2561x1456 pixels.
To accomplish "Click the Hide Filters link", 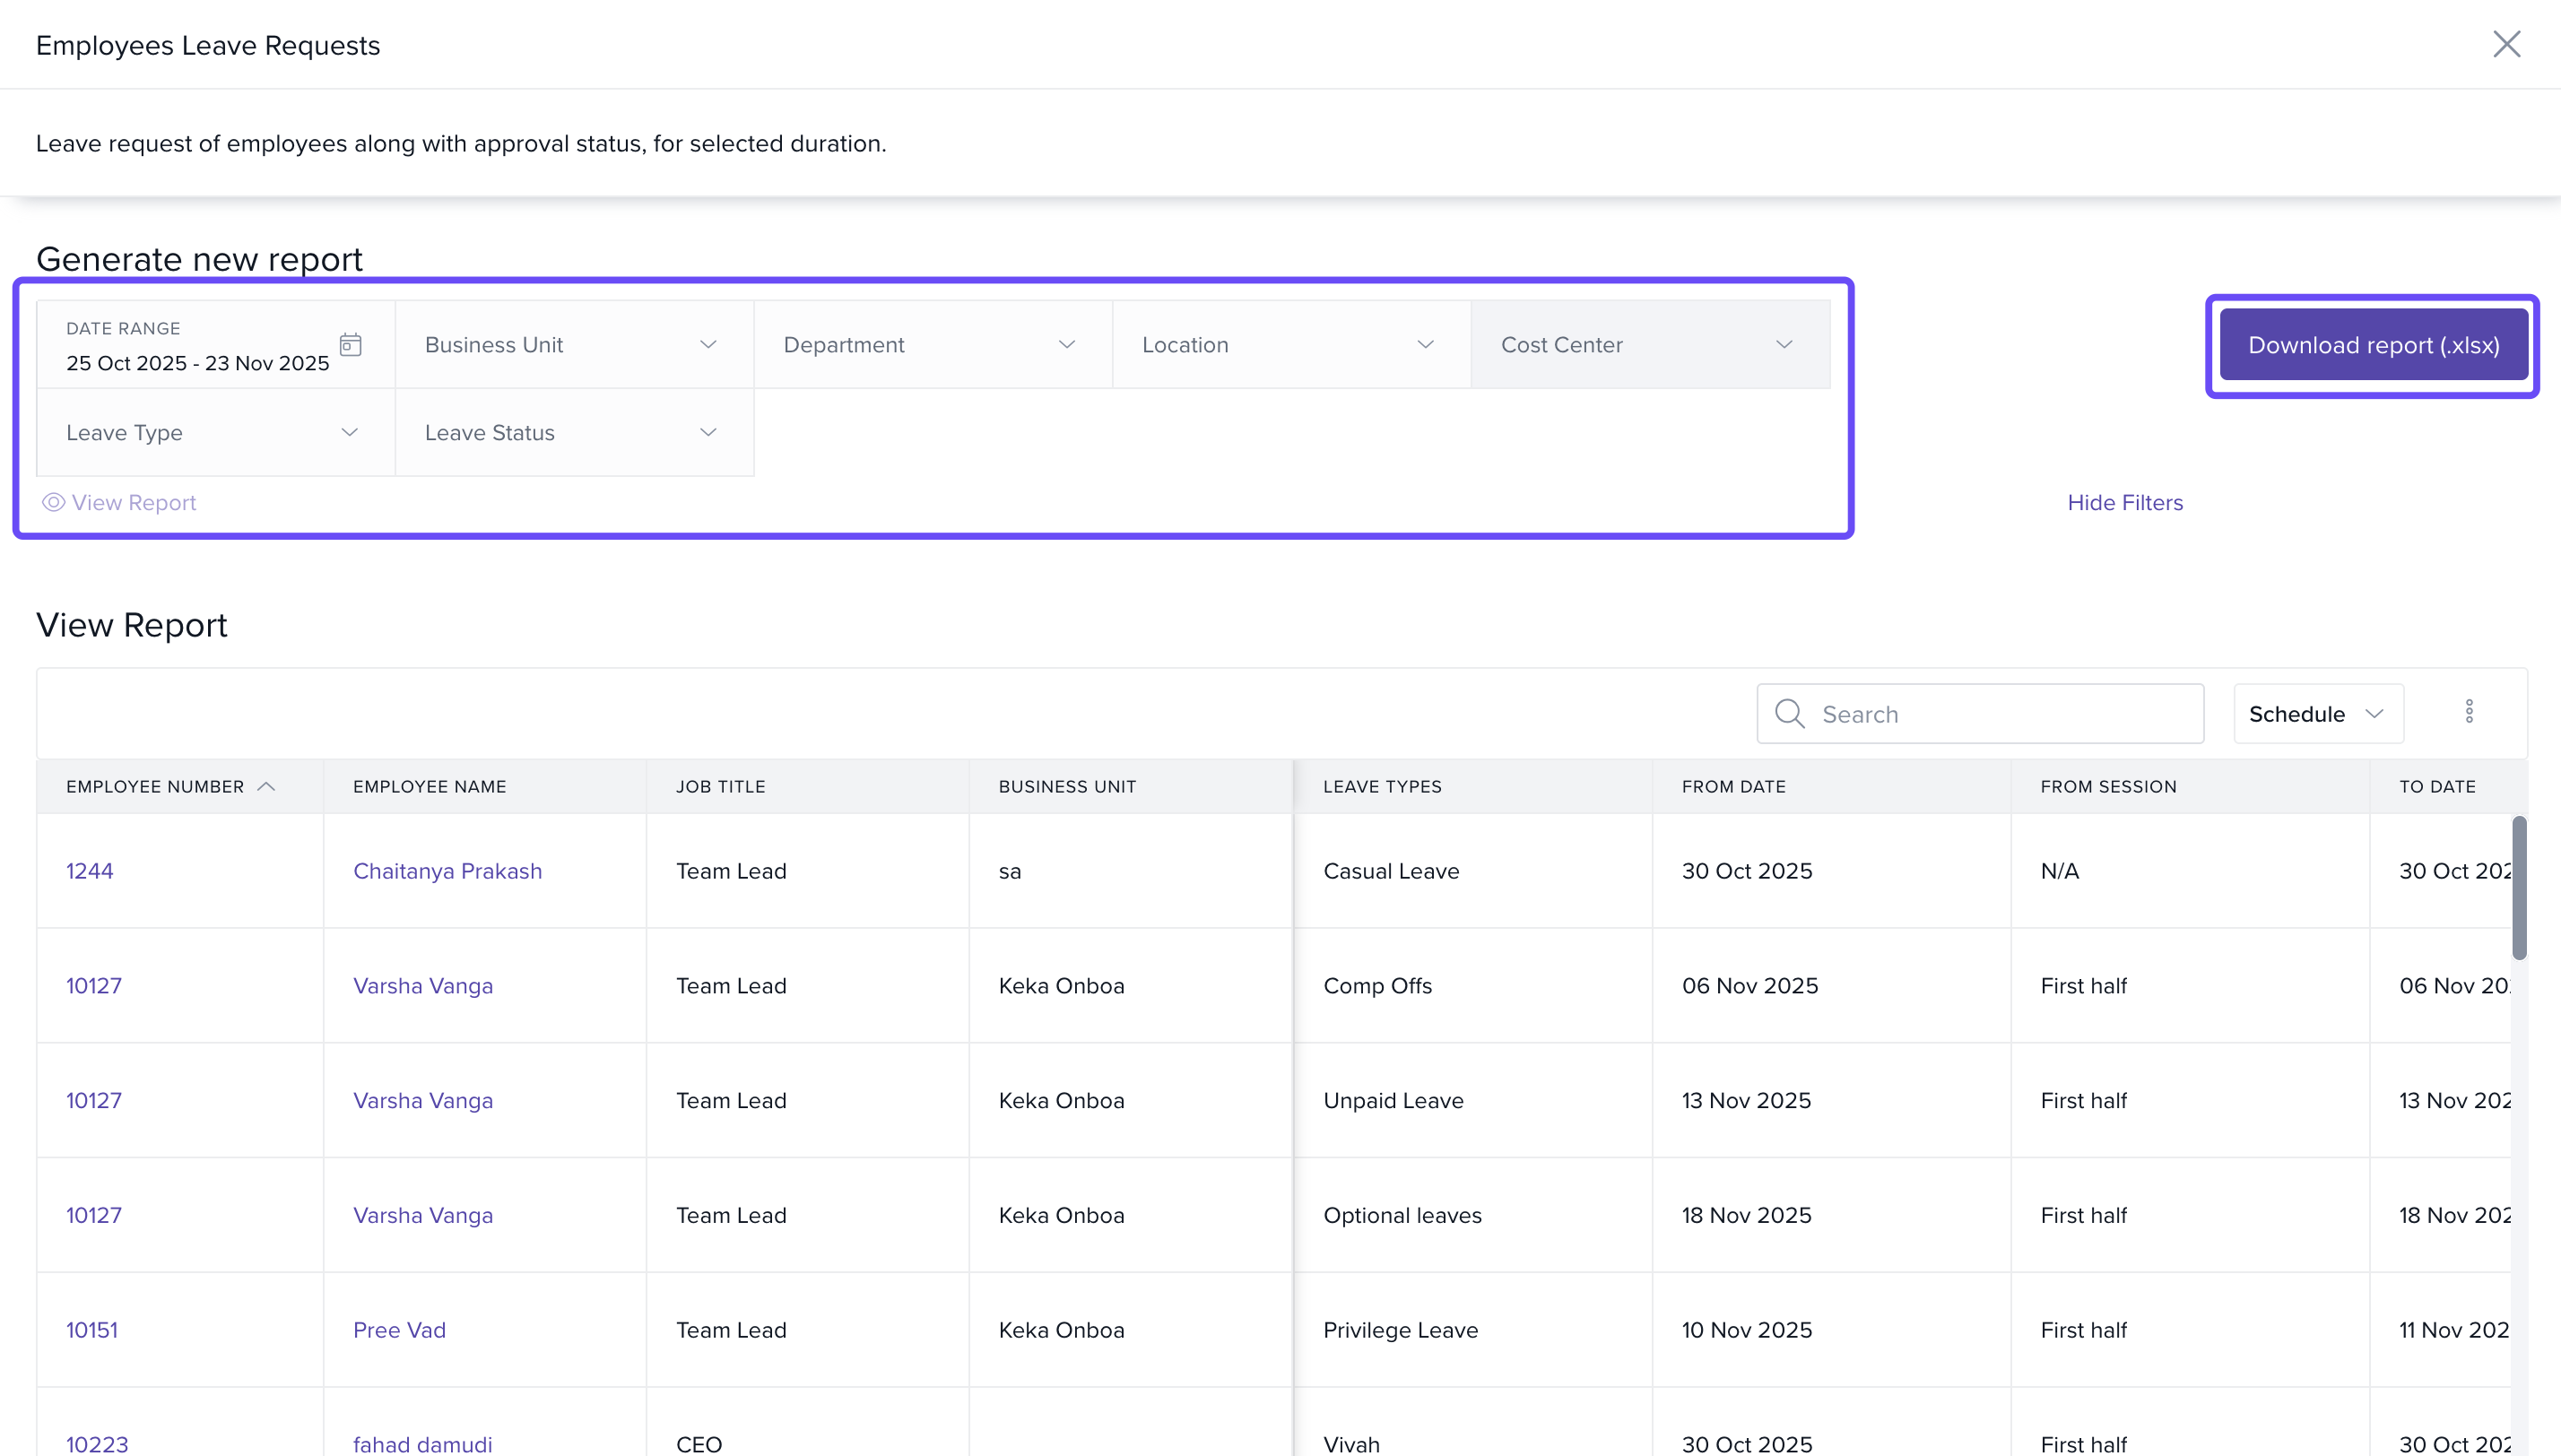I will pyautogui.click(x=2125, y=502).
